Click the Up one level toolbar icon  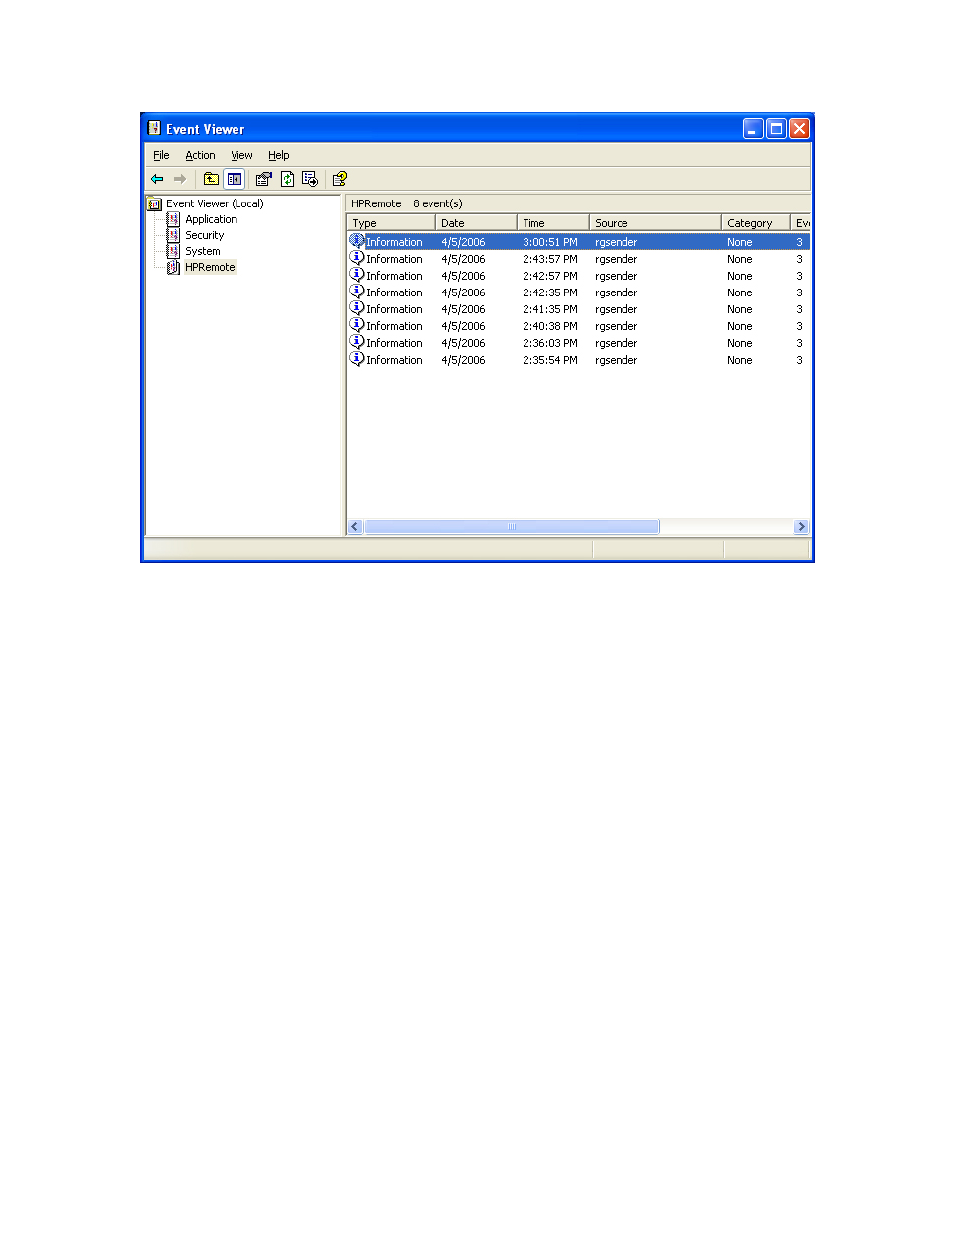pos(211,179)
